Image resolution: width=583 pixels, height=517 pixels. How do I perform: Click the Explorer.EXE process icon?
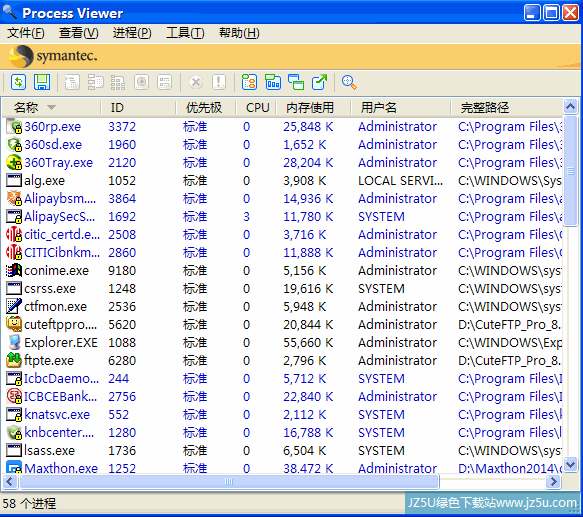pyautogui.click(x=14, y=343)
